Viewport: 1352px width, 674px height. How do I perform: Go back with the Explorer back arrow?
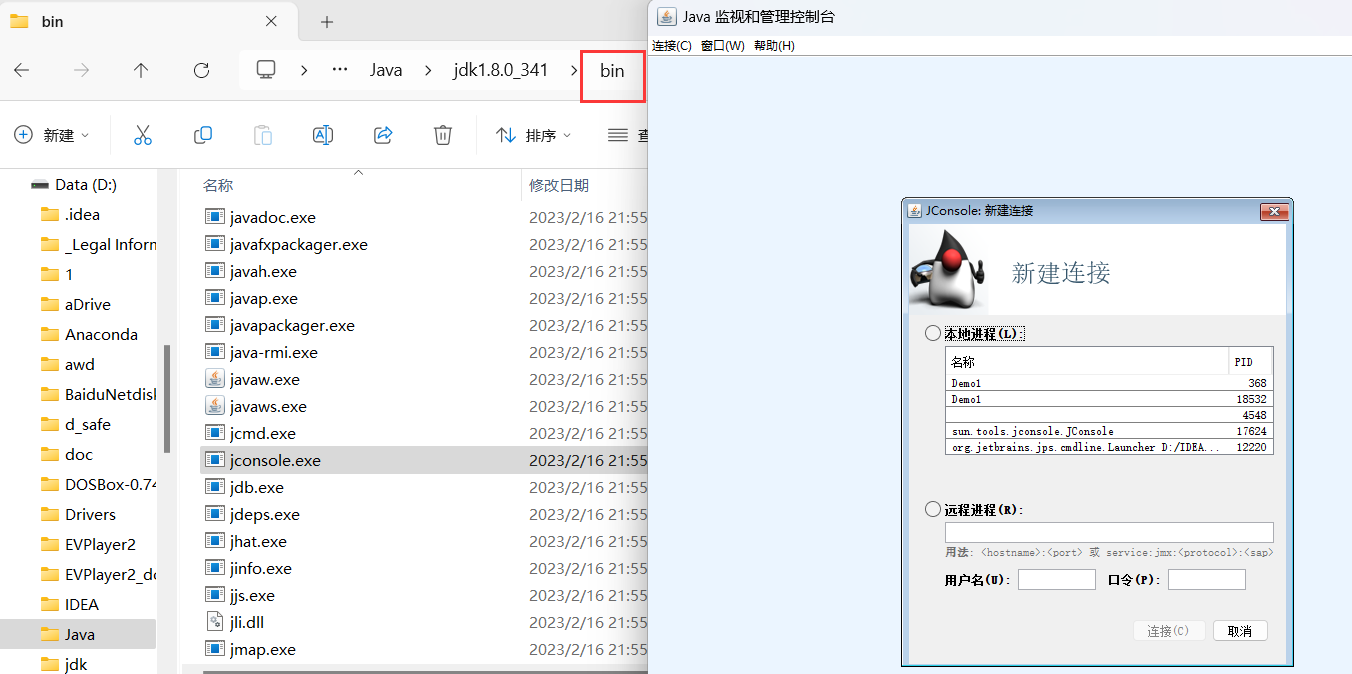point(21,70)
